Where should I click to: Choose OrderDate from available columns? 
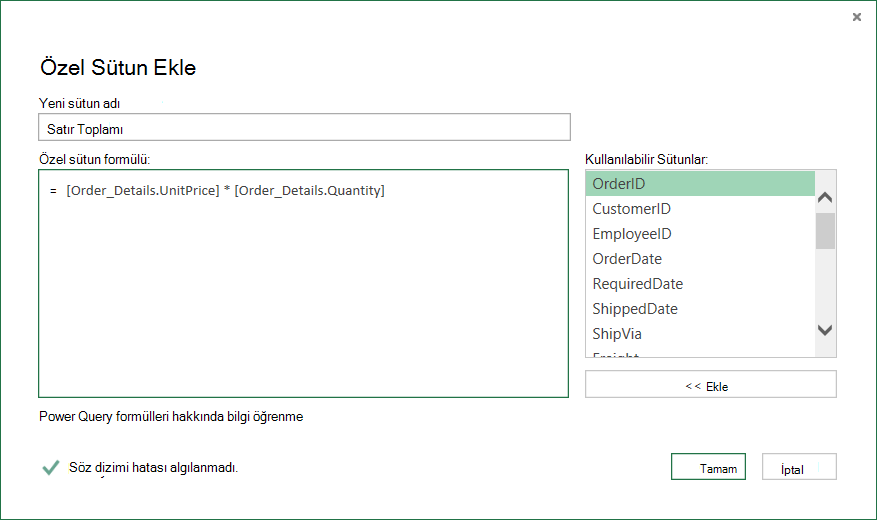[x=700, y=259]
